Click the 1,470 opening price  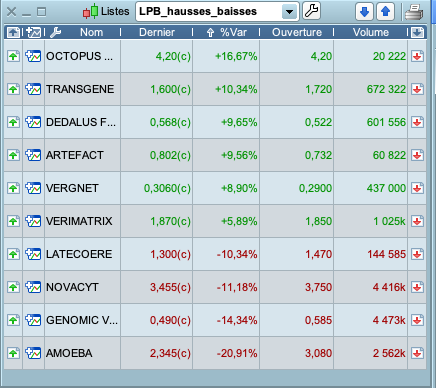pyautogui.click(x=319, y=254)
